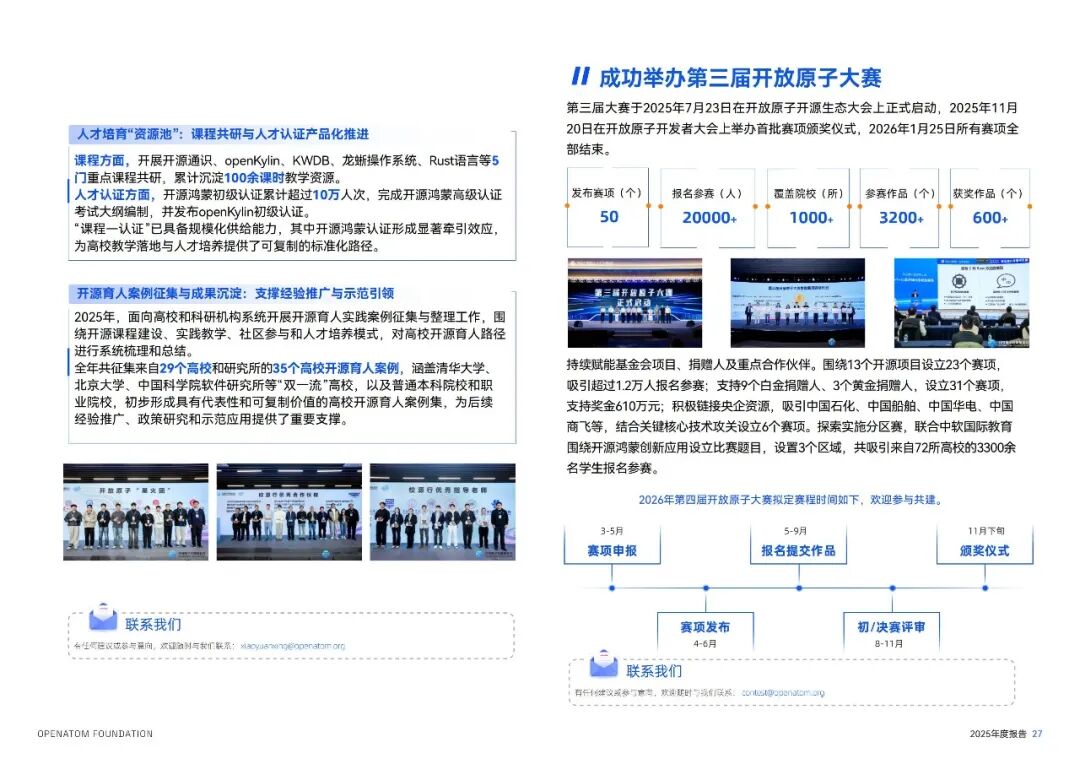Open the 校源行优秀合作伙伴 group photo
The width and height of the screenshot is (1080, 764).
click(x=289, y=511)
